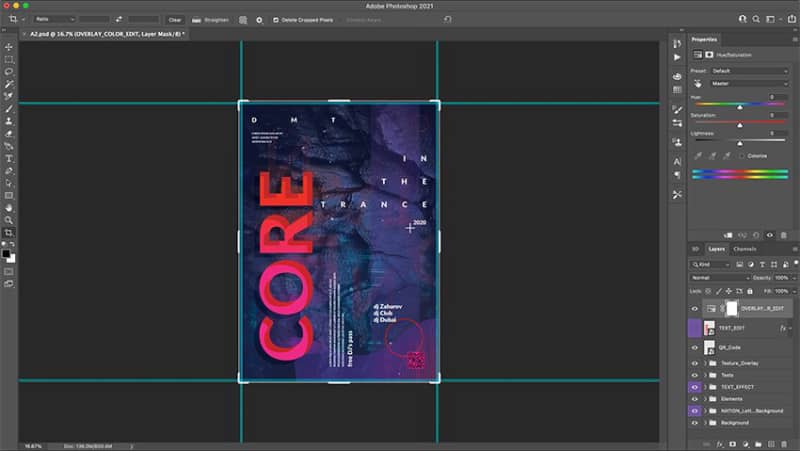Hide the Elements group
This screenshot has height=451, width=800.
pyautogui.click(x=694, y=399)
